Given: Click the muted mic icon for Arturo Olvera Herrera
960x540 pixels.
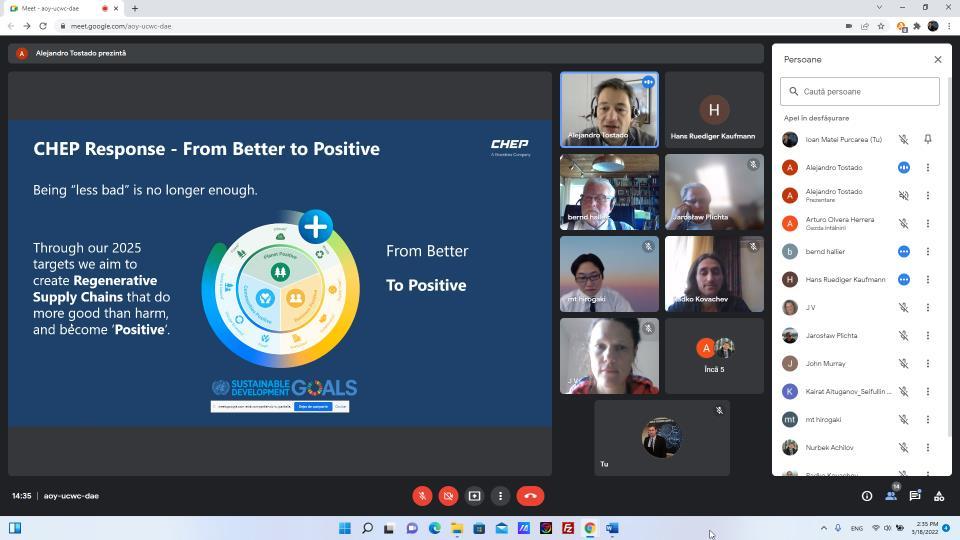Looking at the screenshot, I should click(904, 223).
